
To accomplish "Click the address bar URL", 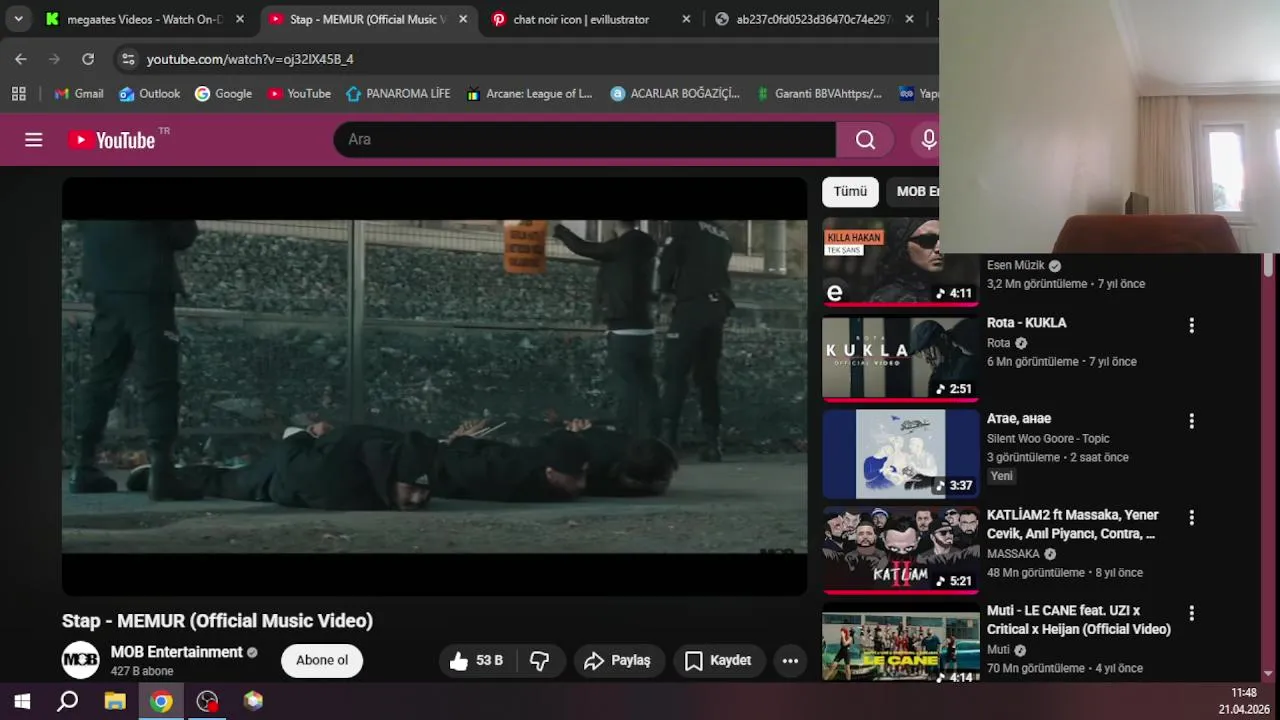I will 250,59.
